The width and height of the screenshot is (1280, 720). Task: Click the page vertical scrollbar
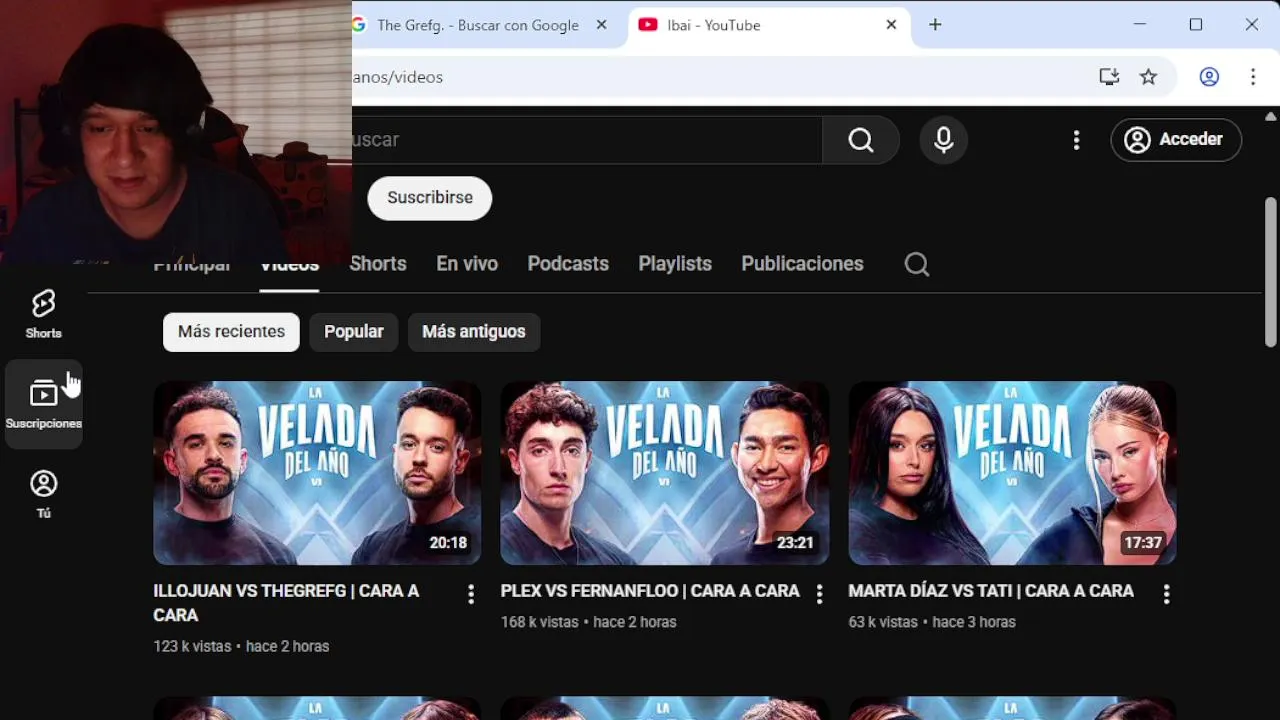click(x=1271, y=272)
